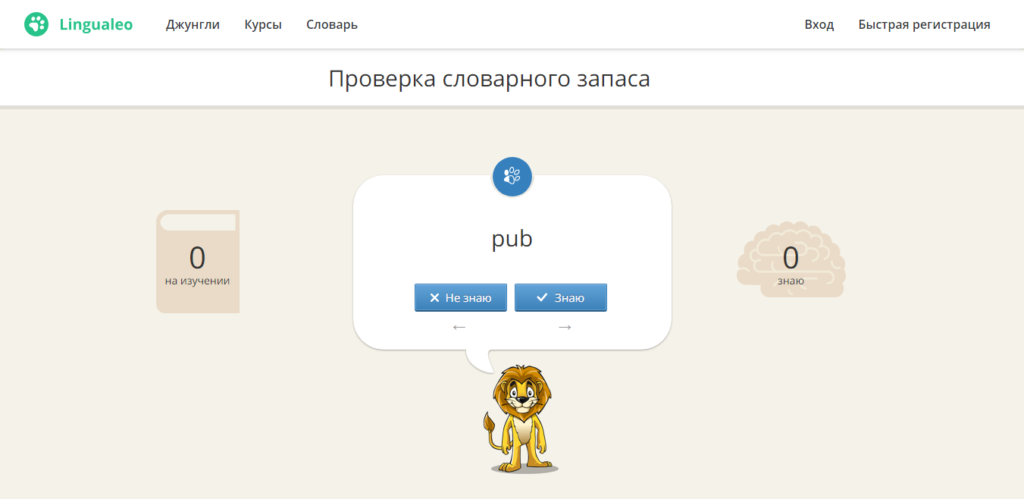Click the blue paw badge above the word card
1024x499 pixels.
[512, 177]
